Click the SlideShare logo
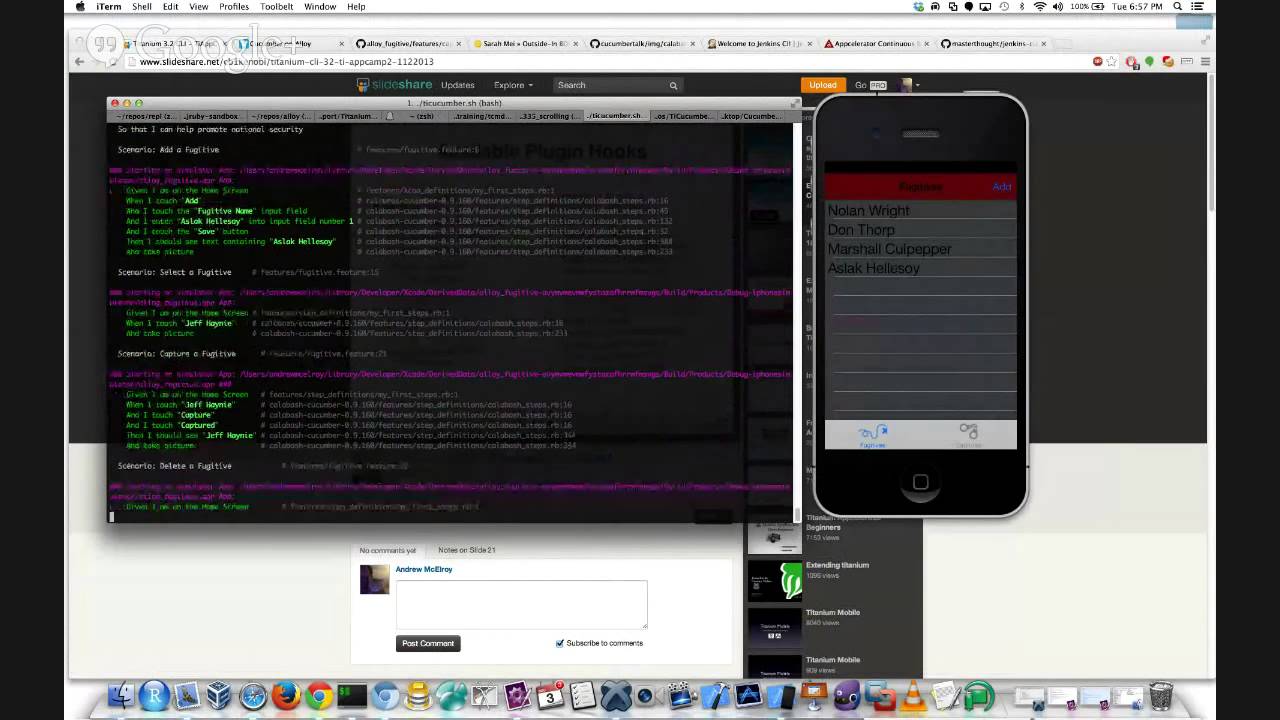Viewport: 1280px width, 720px height. pos(395,85)
